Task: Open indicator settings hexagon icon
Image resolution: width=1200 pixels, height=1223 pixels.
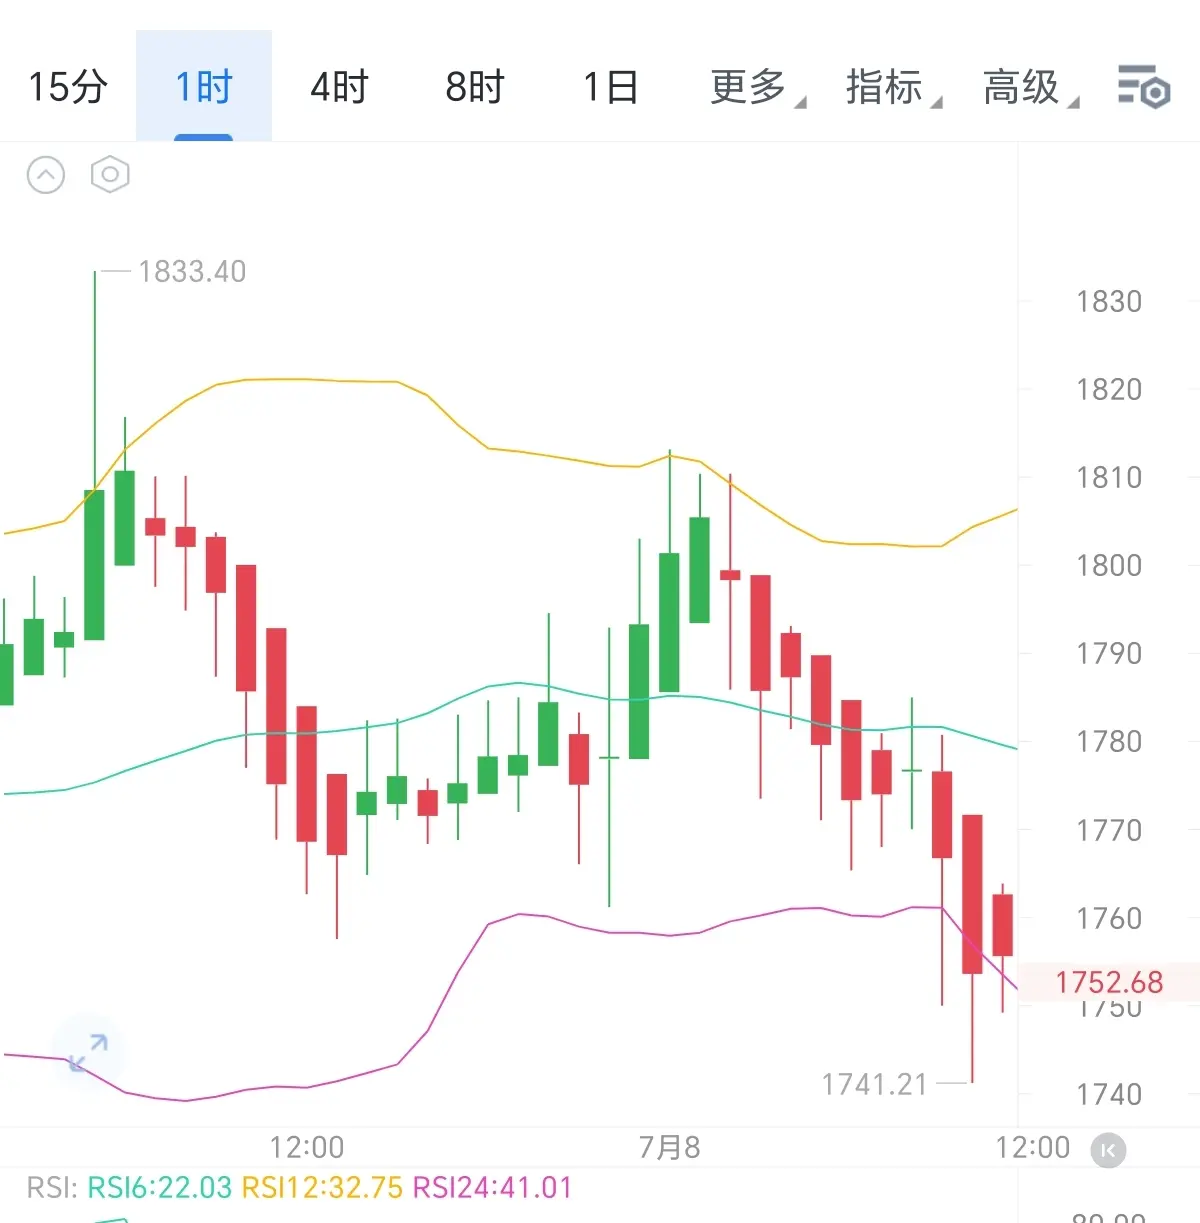Action: [110, 175]
